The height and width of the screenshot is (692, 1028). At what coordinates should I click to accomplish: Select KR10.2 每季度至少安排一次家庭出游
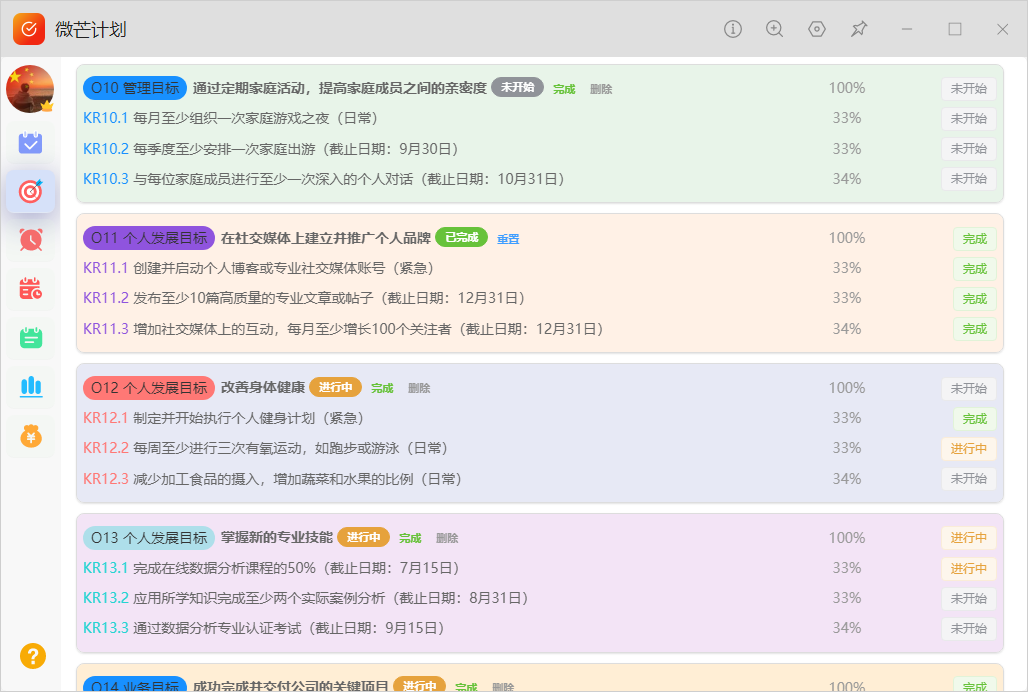(x=271, y=149)
